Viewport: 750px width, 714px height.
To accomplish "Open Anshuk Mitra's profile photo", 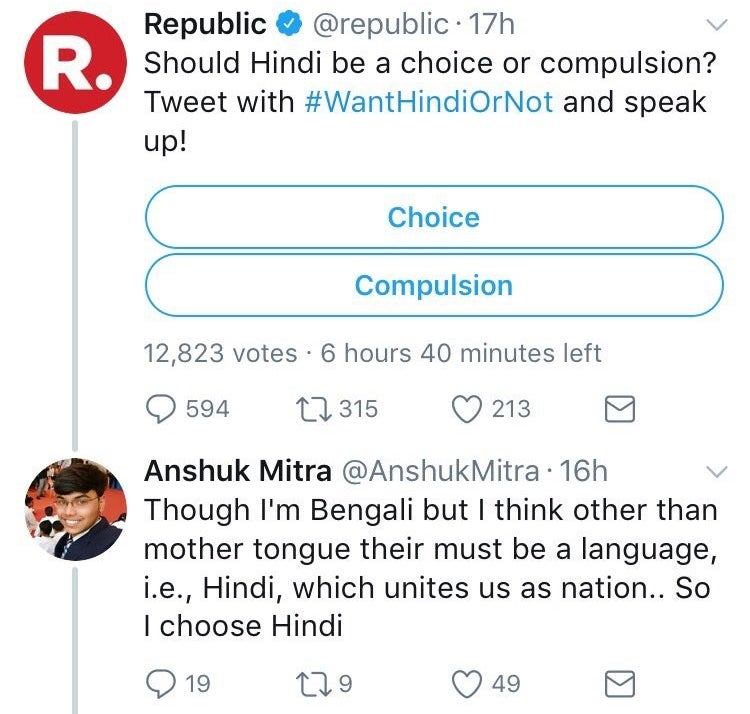I will 76,509.
